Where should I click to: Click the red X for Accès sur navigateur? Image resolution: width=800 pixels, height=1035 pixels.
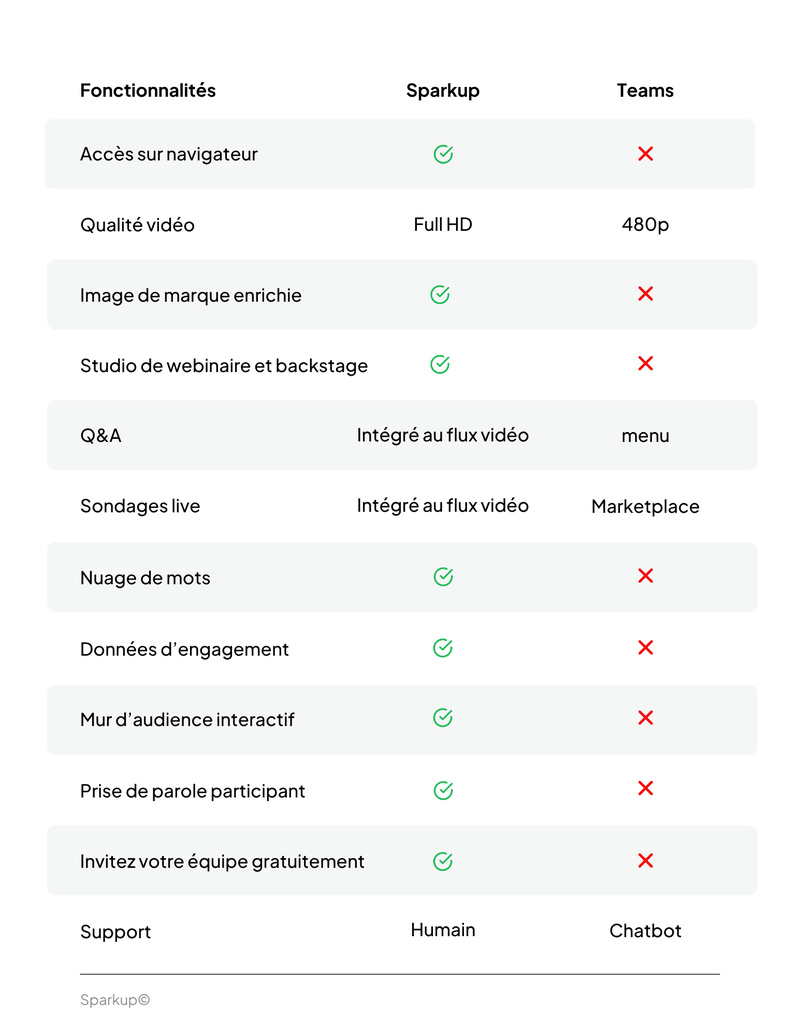click(x=646, y=154)
